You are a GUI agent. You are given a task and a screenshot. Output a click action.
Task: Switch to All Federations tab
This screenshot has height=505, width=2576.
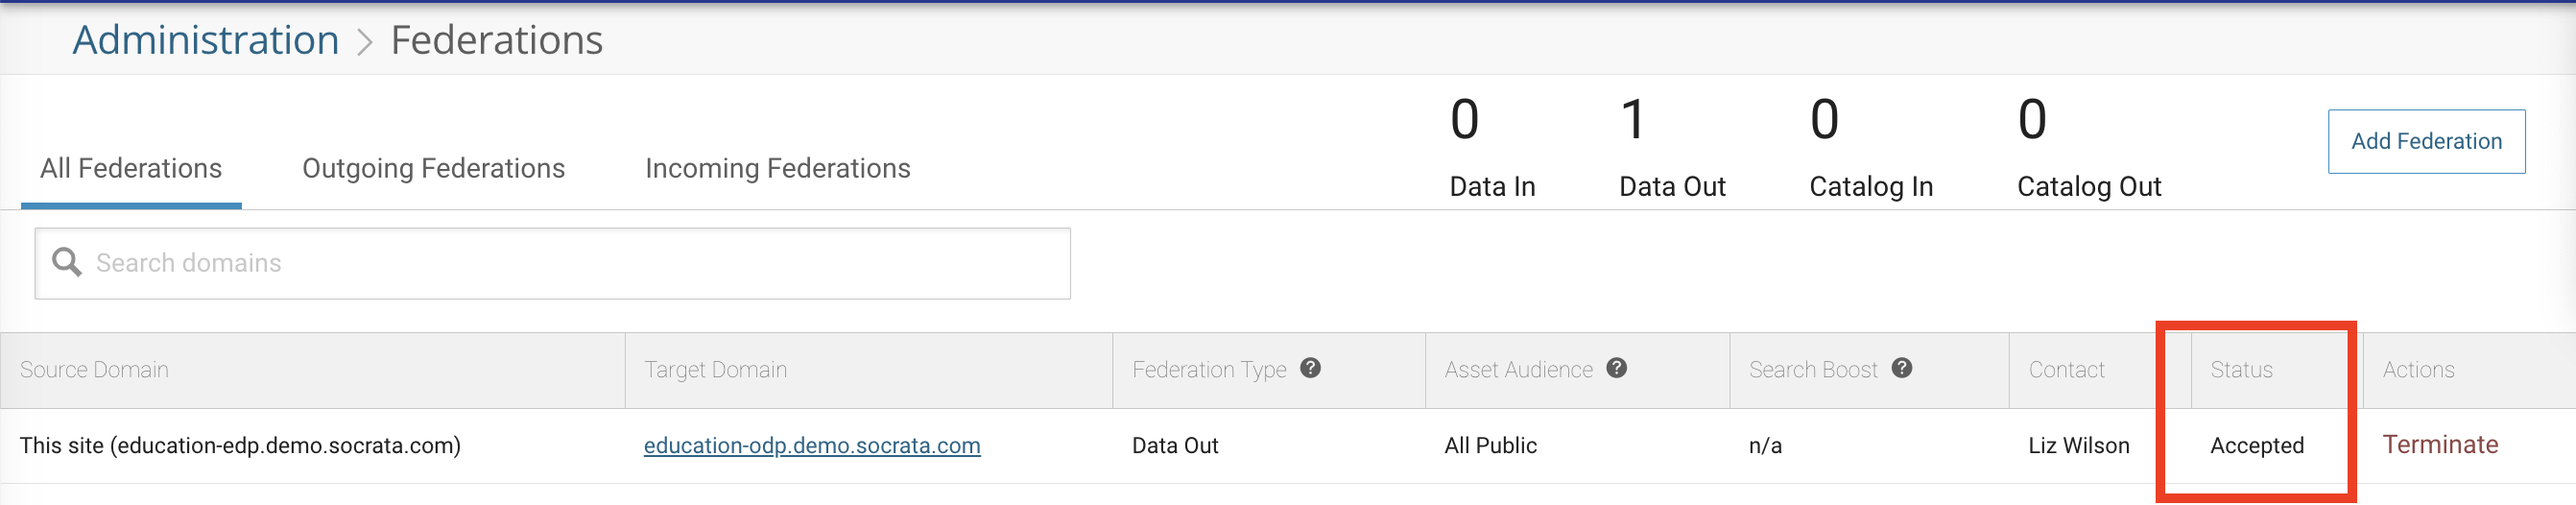click(x=131, y=169)
